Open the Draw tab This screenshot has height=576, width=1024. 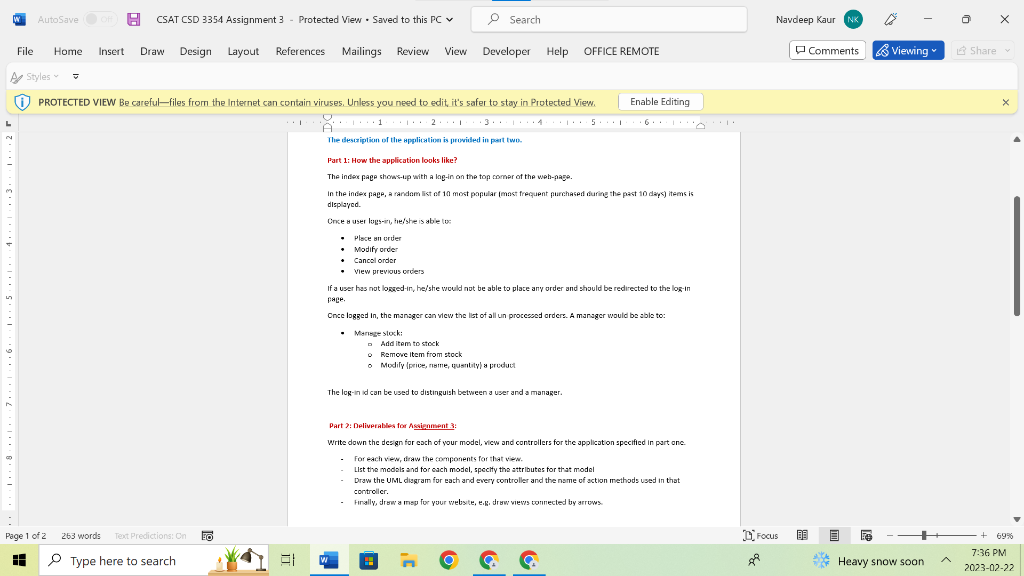click(152, 51)
